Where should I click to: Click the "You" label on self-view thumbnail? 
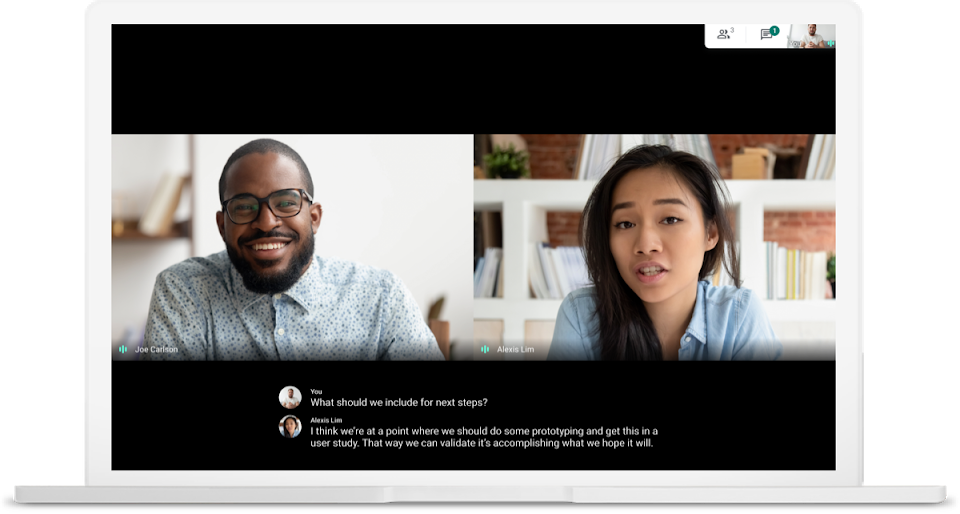point(797,44)
